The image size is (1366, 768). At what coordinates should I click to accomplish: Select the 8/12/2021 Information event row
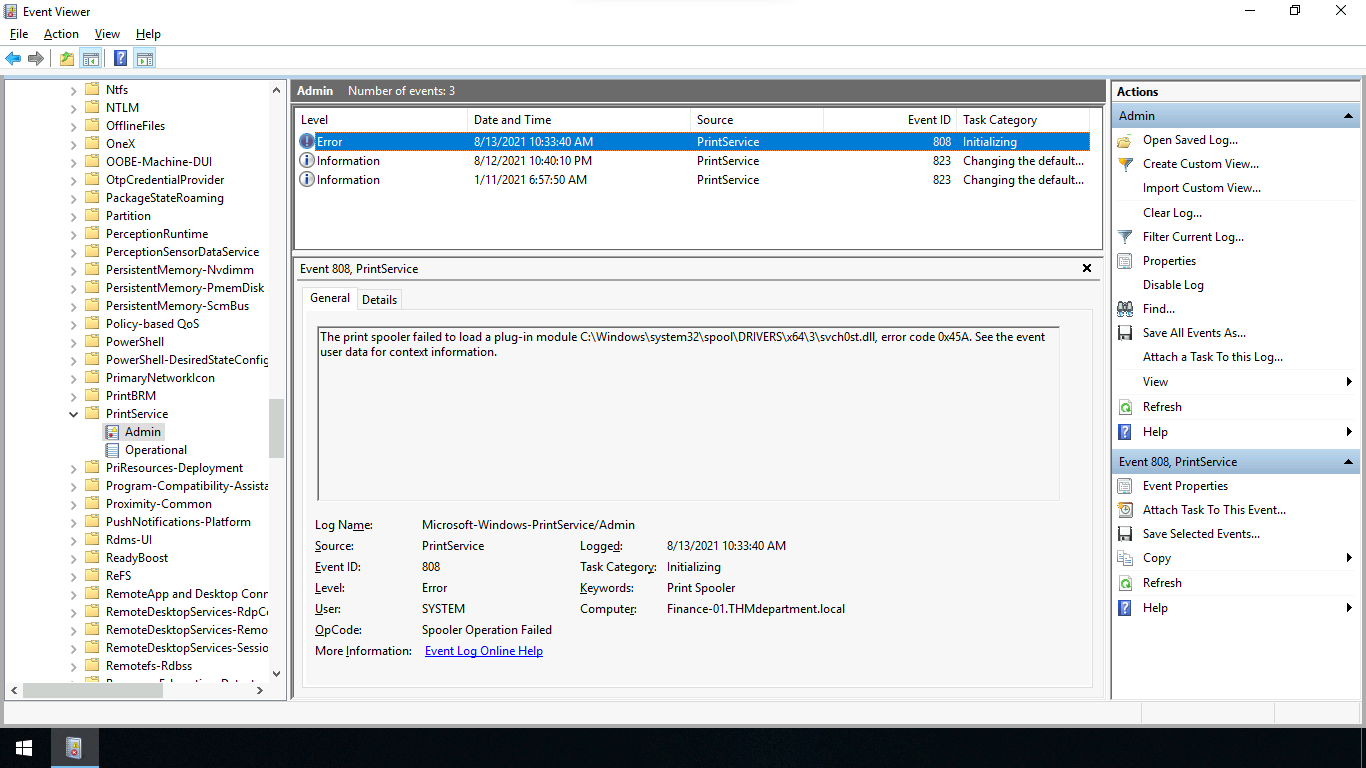pyautogui.click(x=693, y=161)
